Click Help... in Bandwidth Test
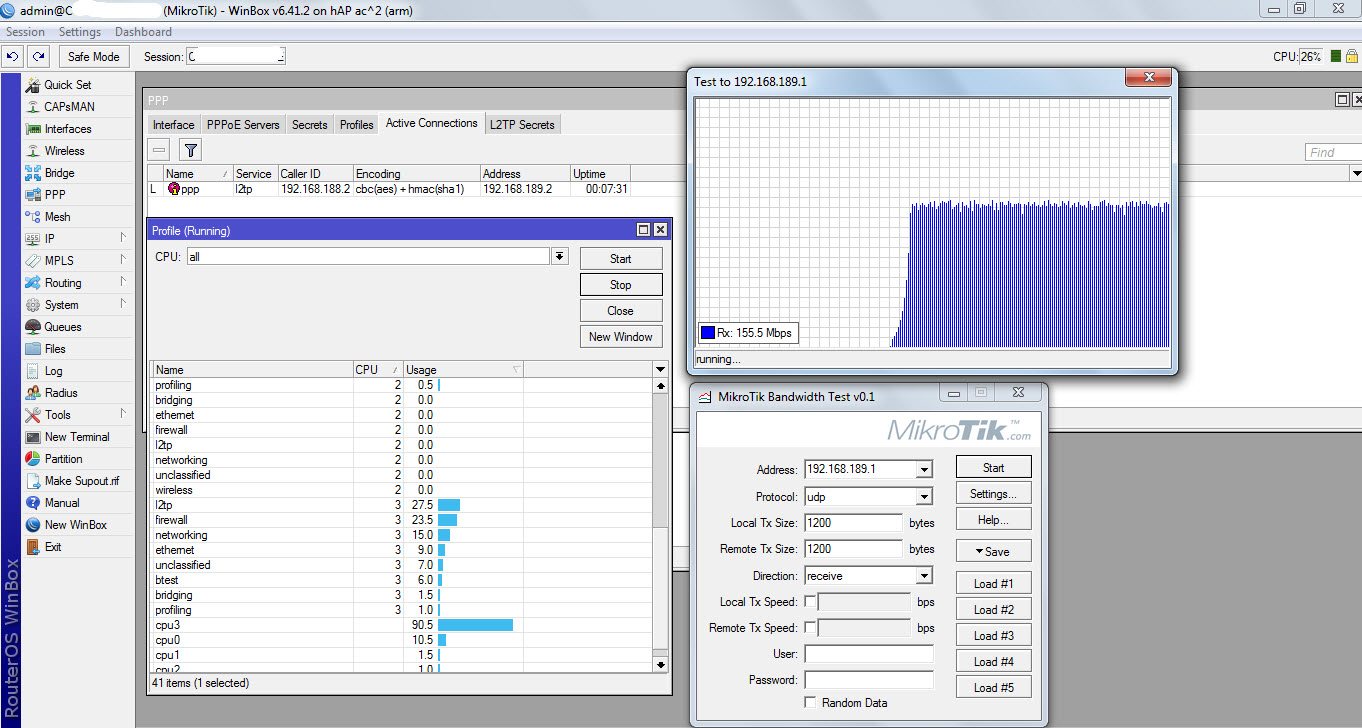This screenshot has height=728, width=1362. [993, 519]
